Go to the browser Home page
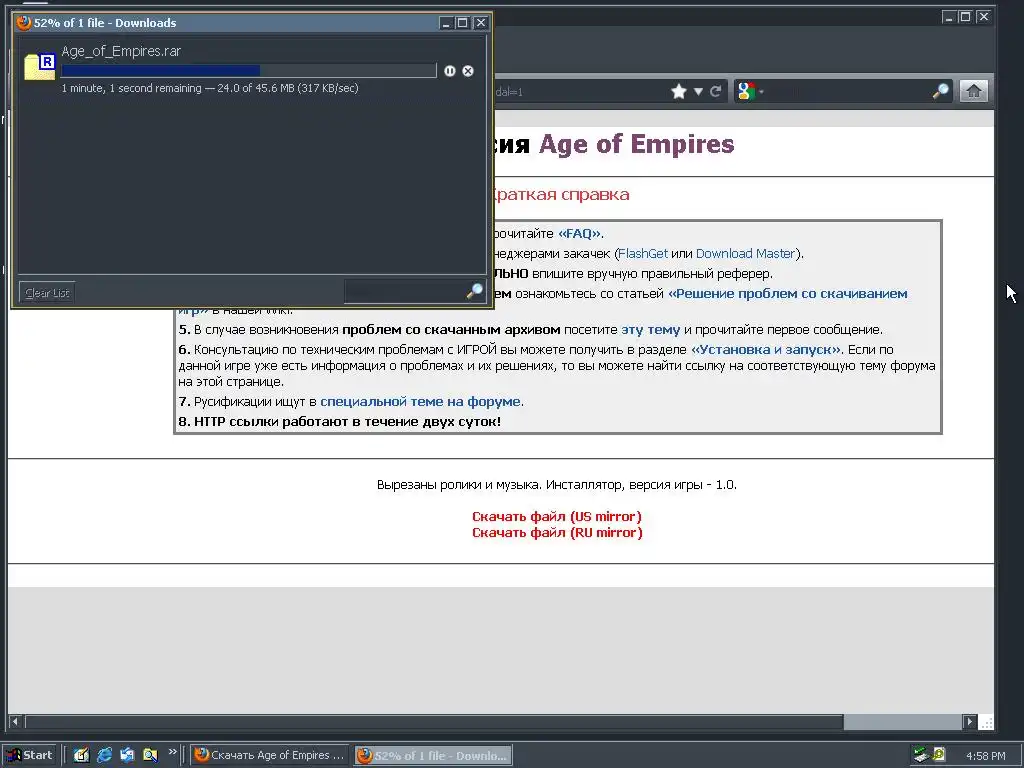Screen dimensions: 1024x768 tap(974, 91)
